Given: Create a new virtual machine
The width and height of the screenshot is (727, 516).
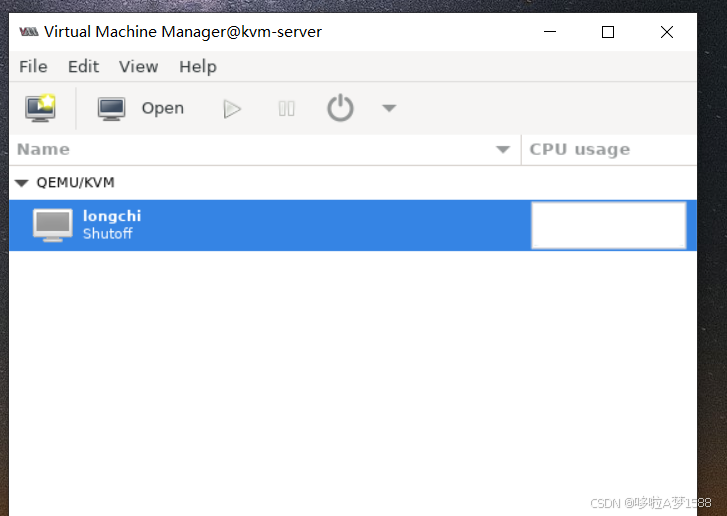Looking at the screenshot, I should [40, 108].
